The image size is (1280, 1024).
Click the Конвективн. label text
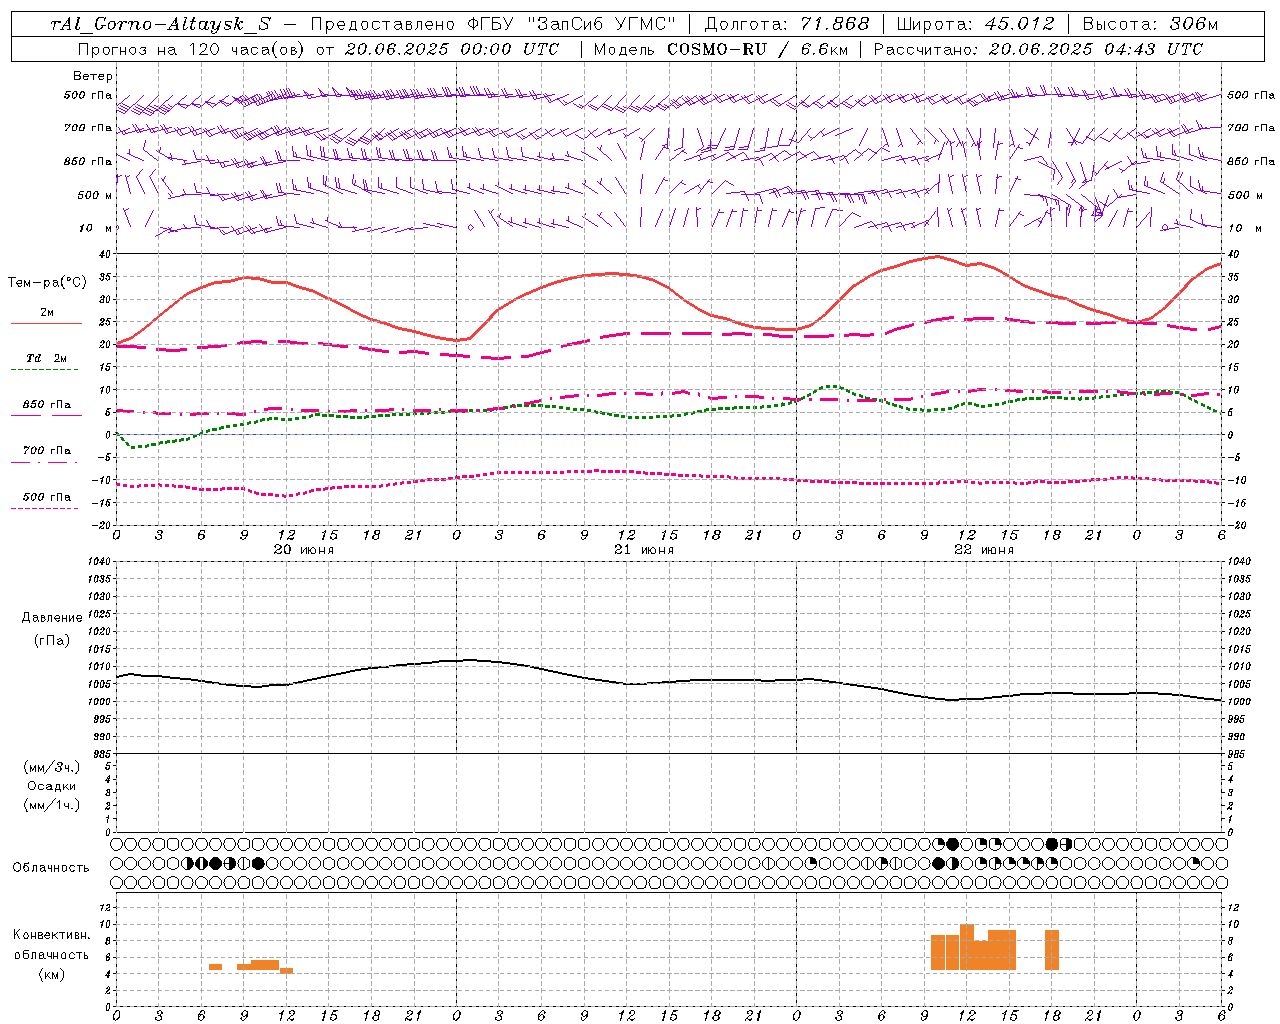coord(52,935)
